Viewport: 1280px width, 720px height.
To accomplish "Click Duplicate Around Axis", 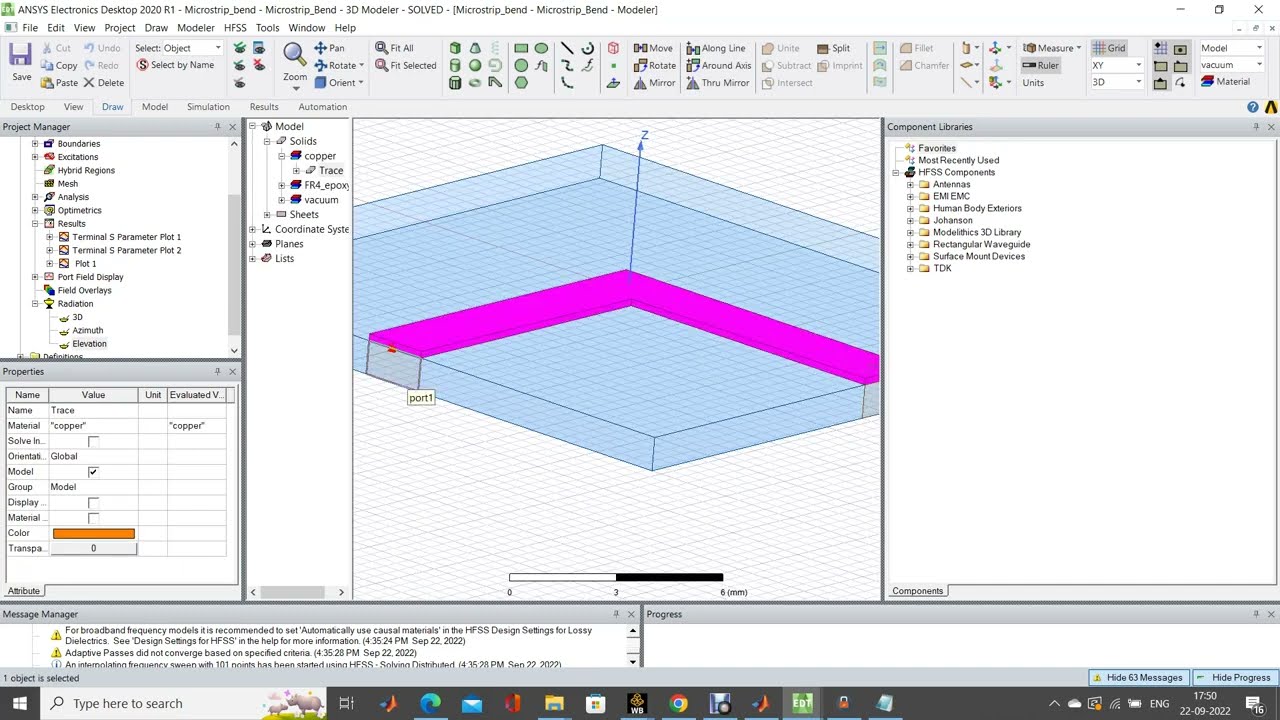I will click(x=718, y=65).
